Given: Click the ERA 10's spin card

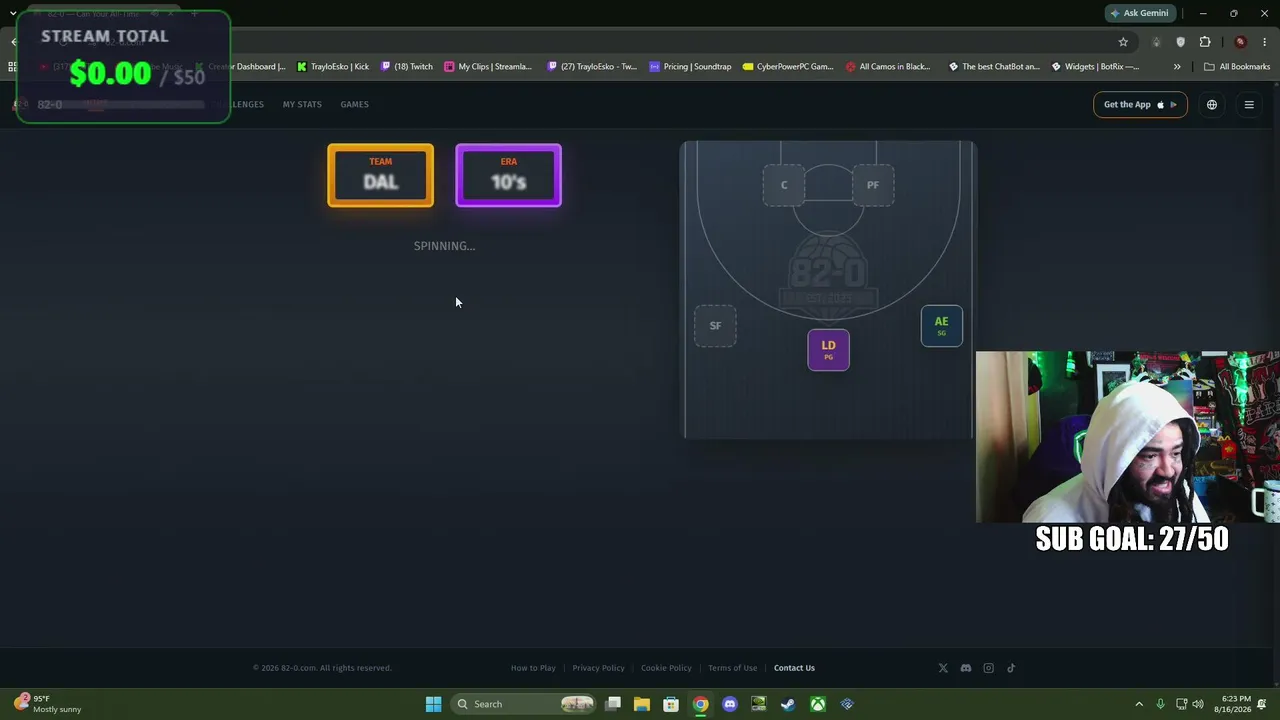Looking at the screenshot, I should click(x=508, y=176).
